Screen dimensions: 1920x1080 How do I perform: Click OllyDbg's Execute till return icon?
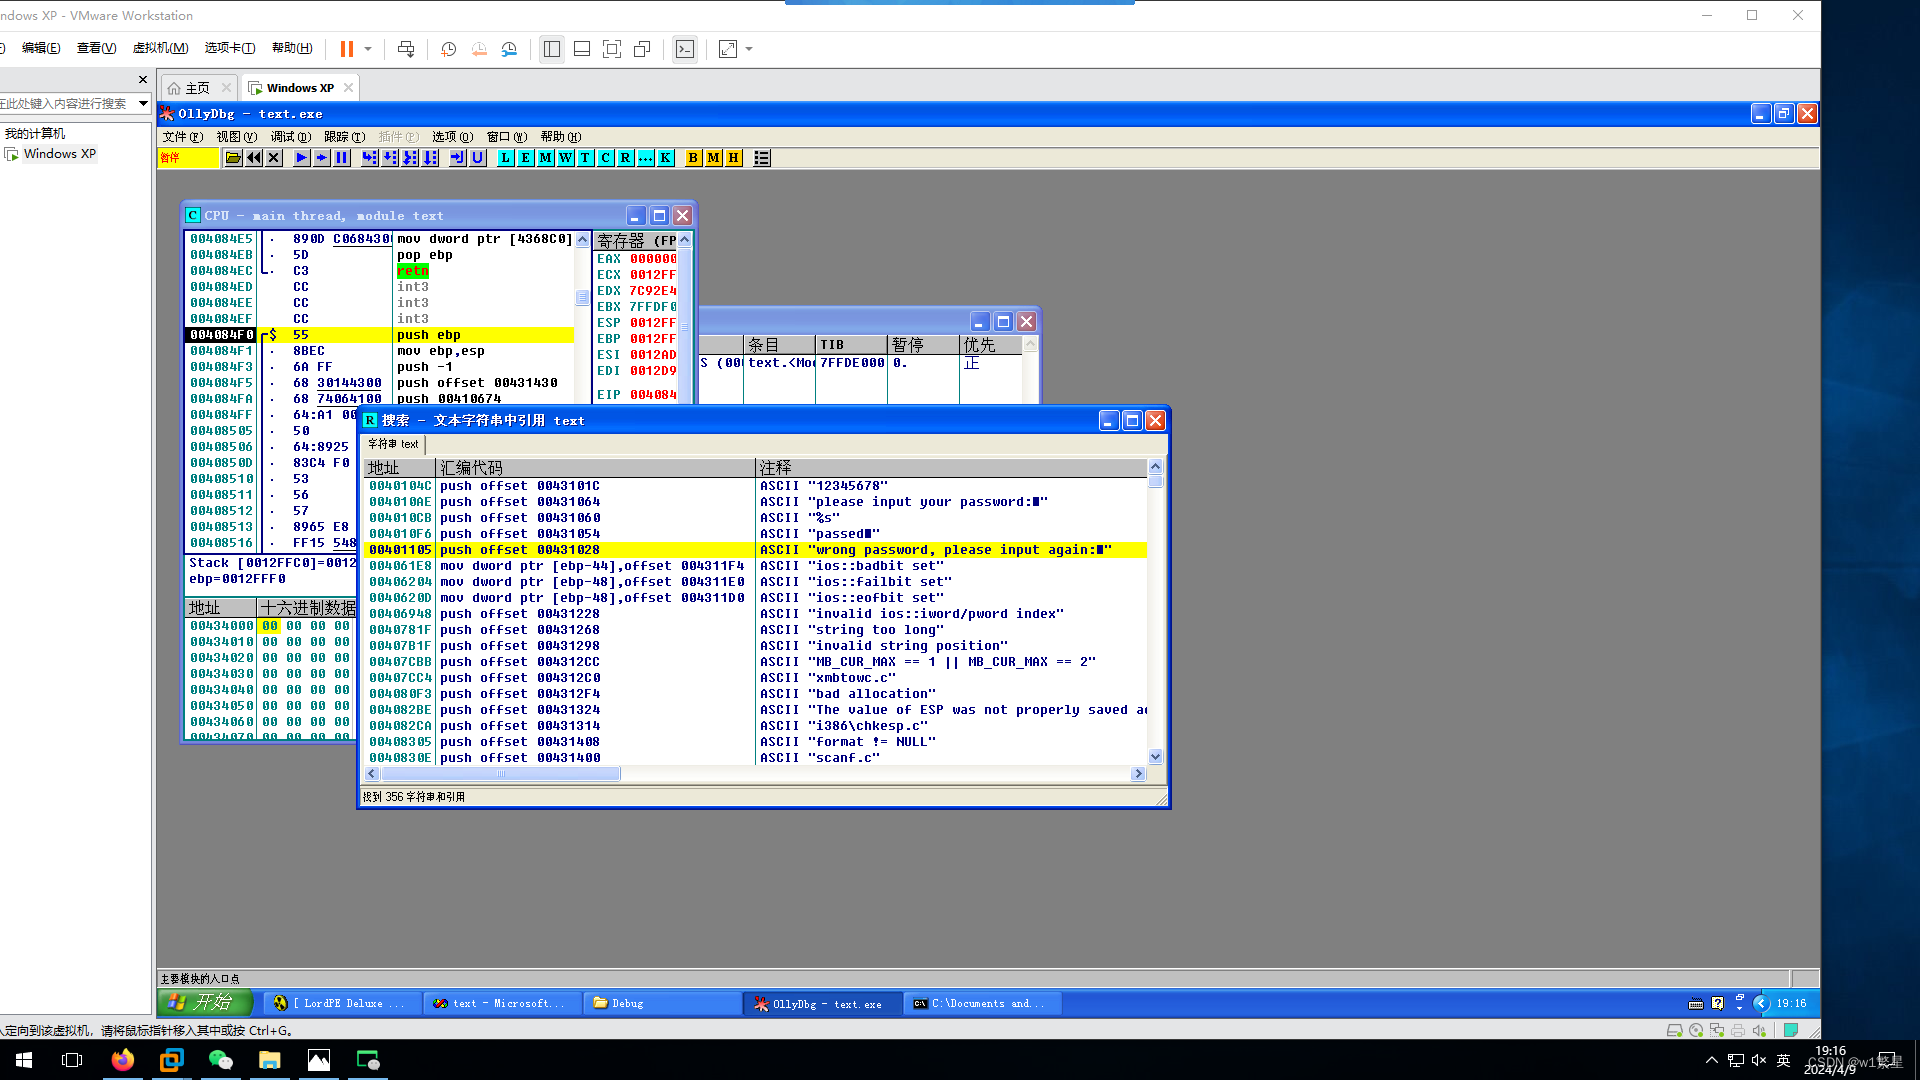click(x=457, y=158)
